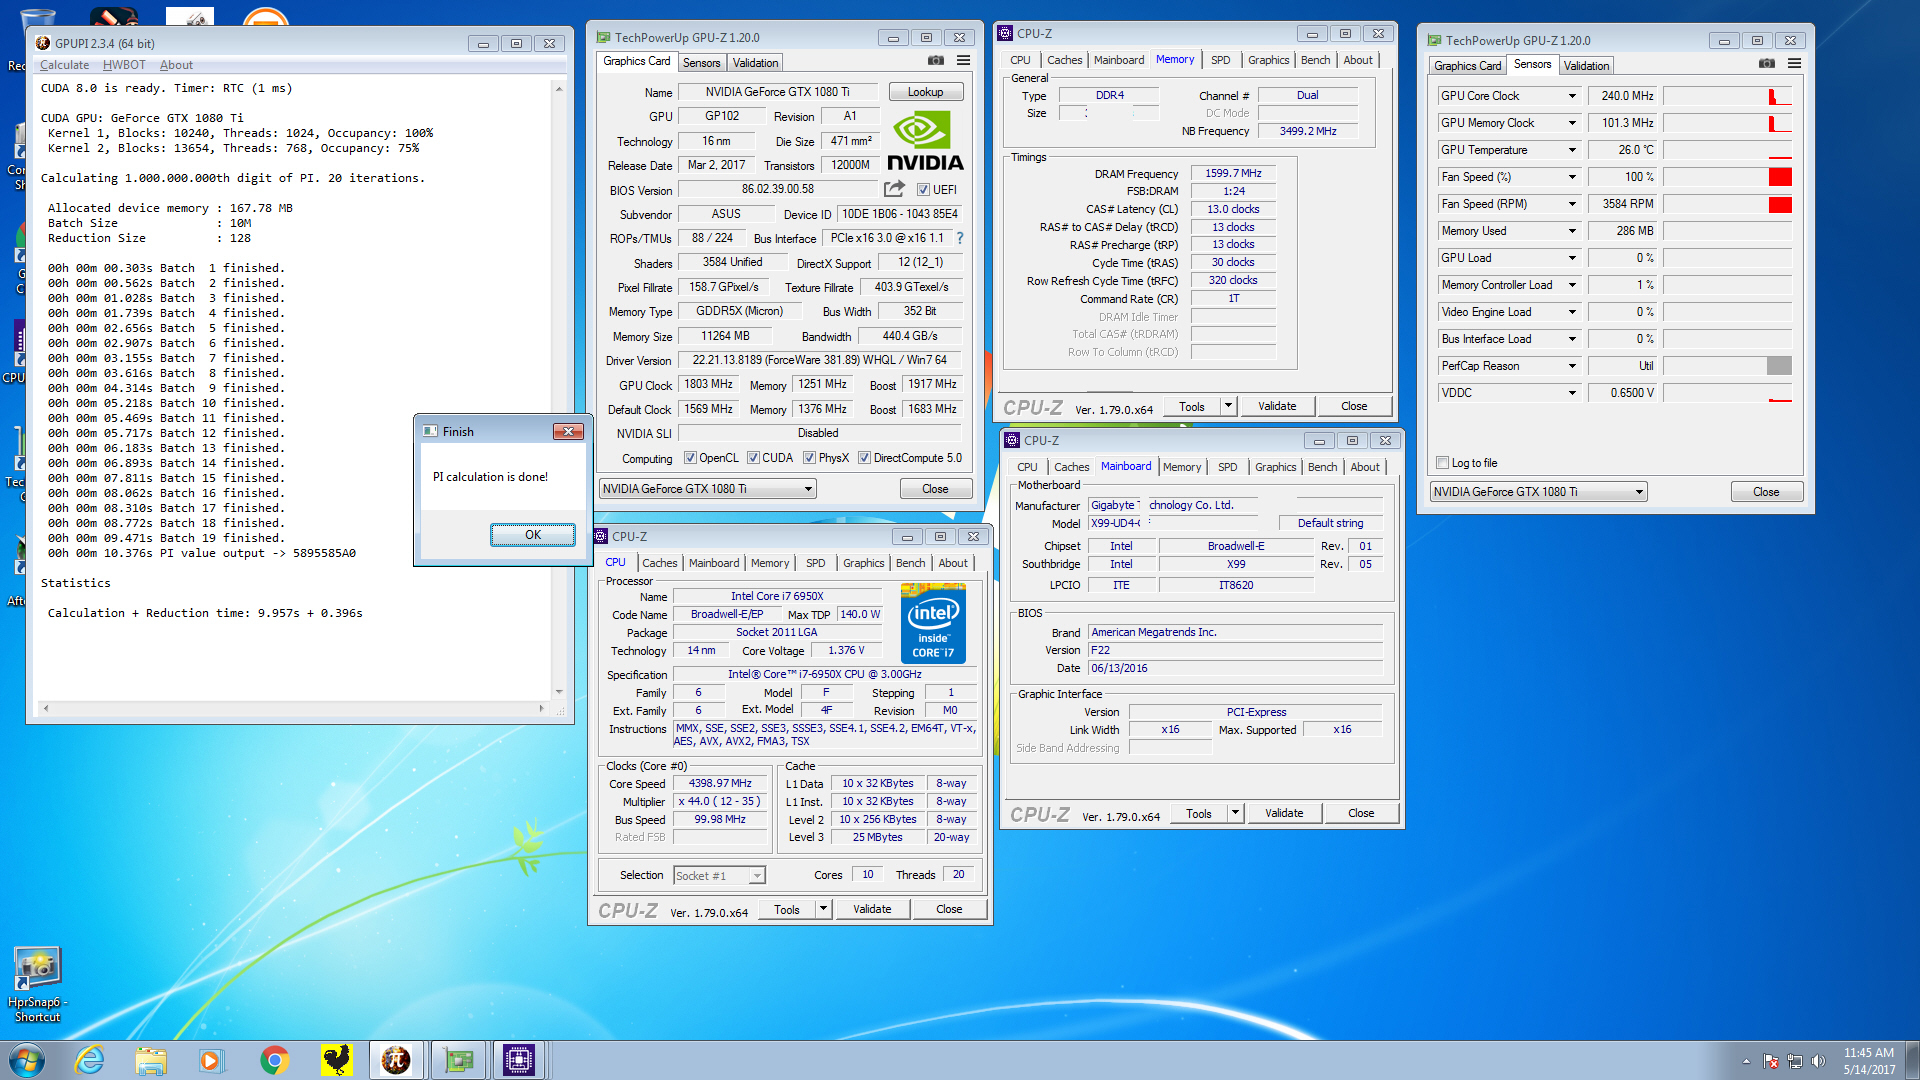The width and height of the screenshot is (1920, 1080).
Task: Click the NVIDIA logo in GPU-Z
Action: (x=925, y=142)
